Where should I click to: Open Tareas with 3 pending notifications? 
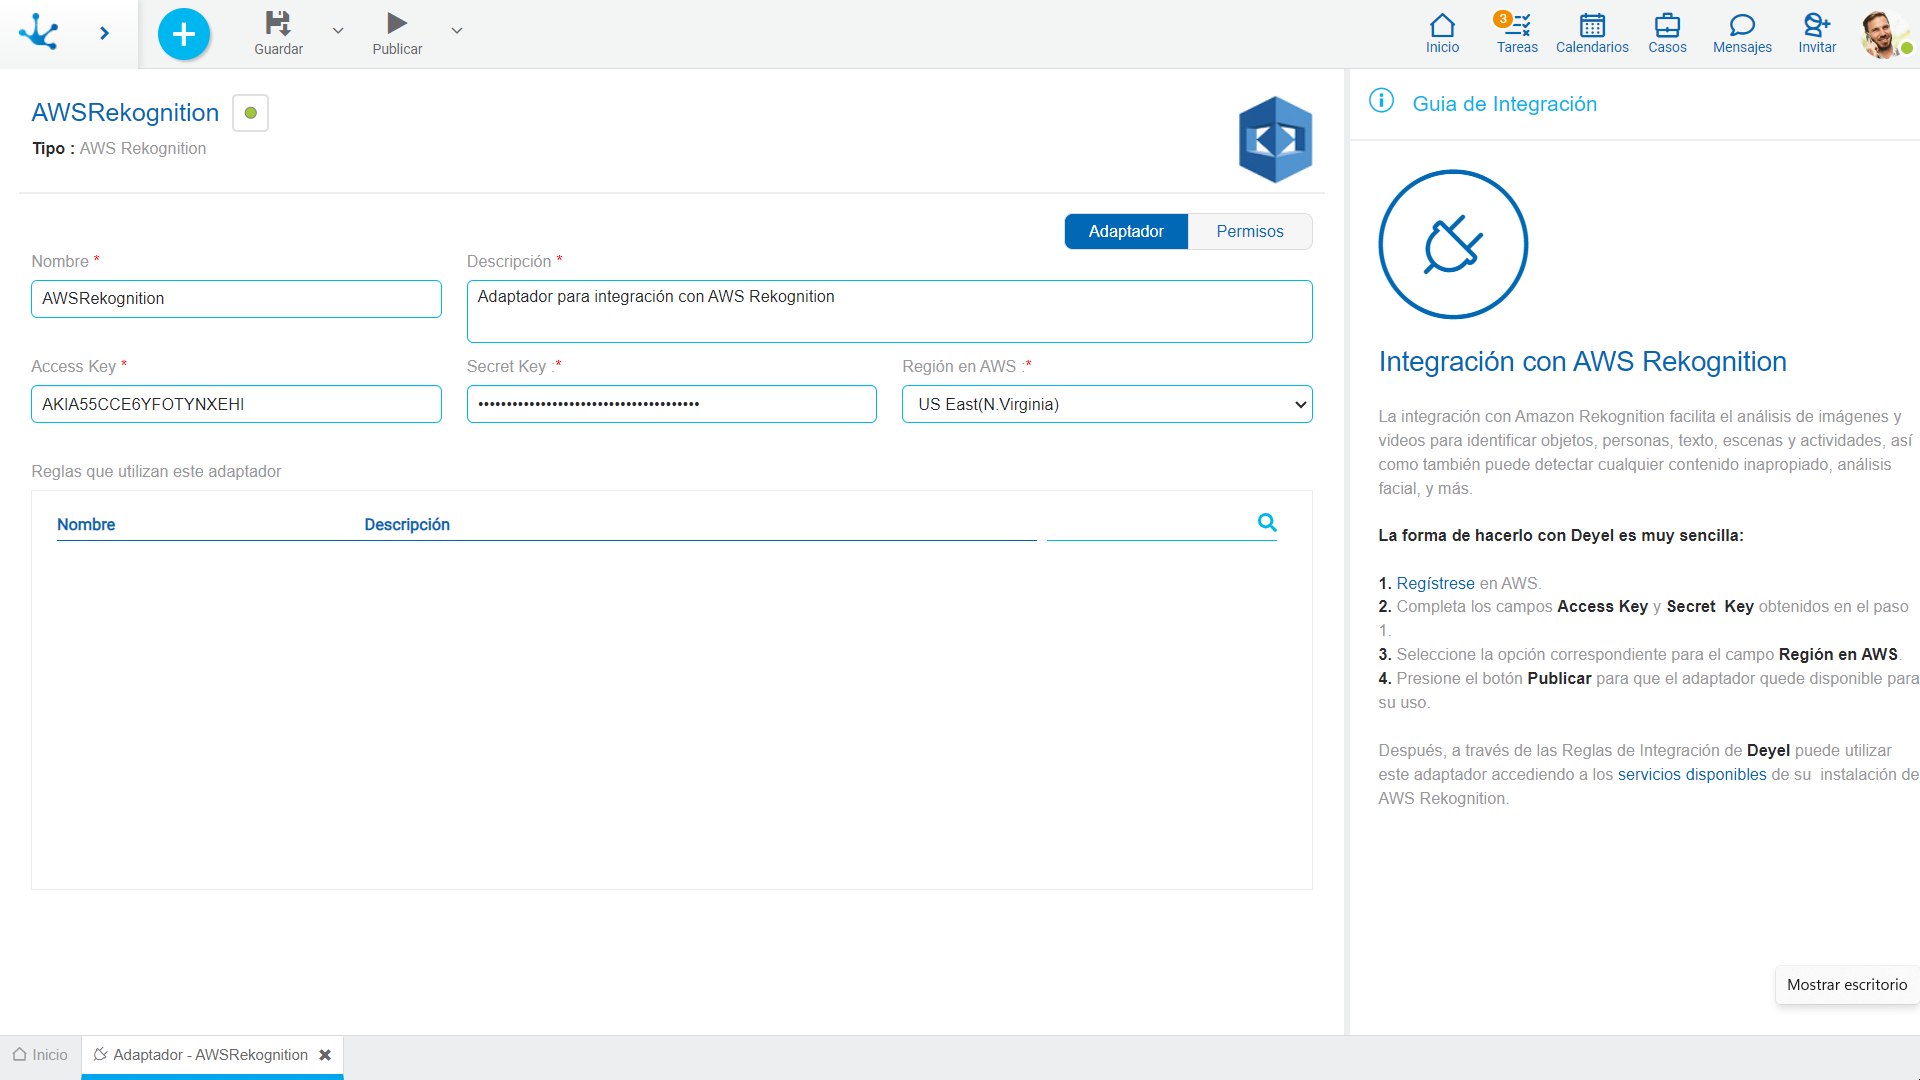pyautogui.click(x=1516, y=32)
